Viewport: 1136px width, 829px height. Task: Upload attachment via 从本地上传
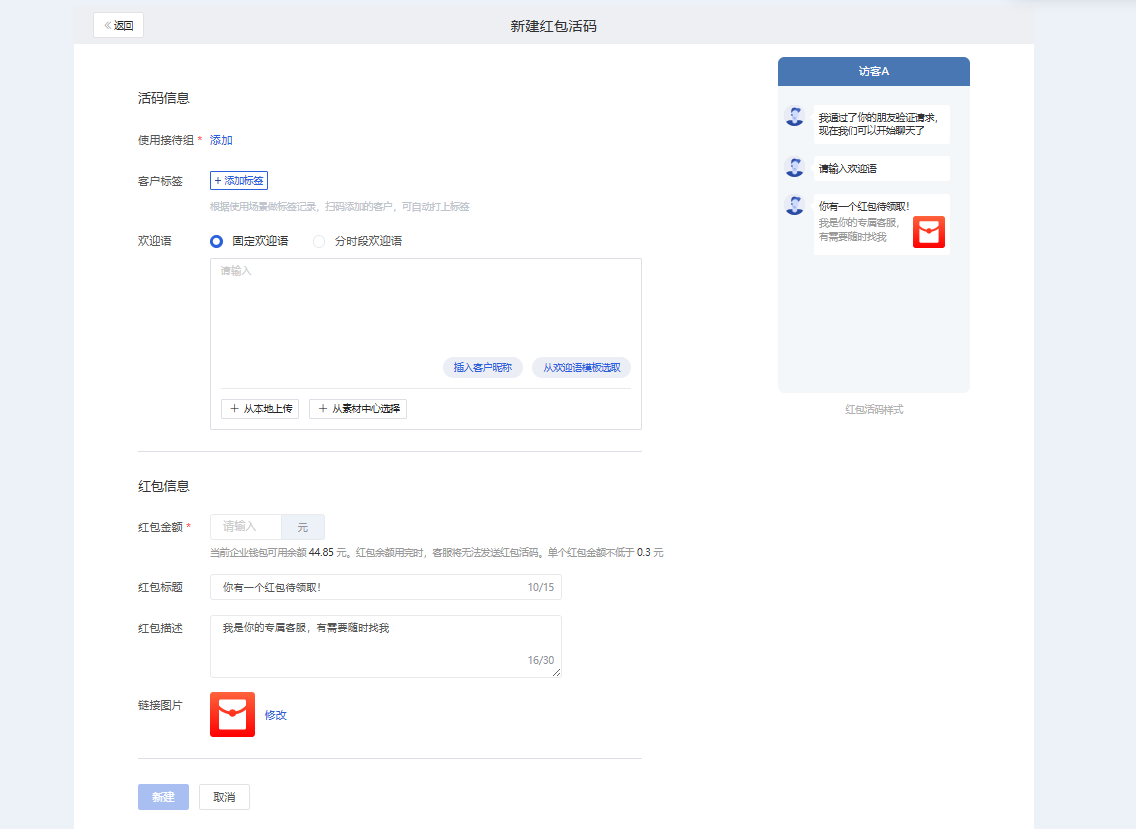pos(260,409)
